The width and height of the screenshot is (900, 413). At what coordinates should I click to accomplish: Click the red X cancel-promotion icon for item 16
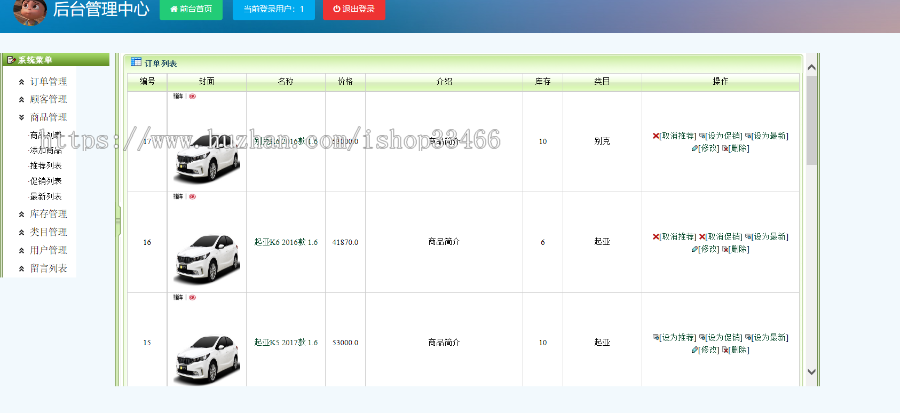(x=701, y=236)
